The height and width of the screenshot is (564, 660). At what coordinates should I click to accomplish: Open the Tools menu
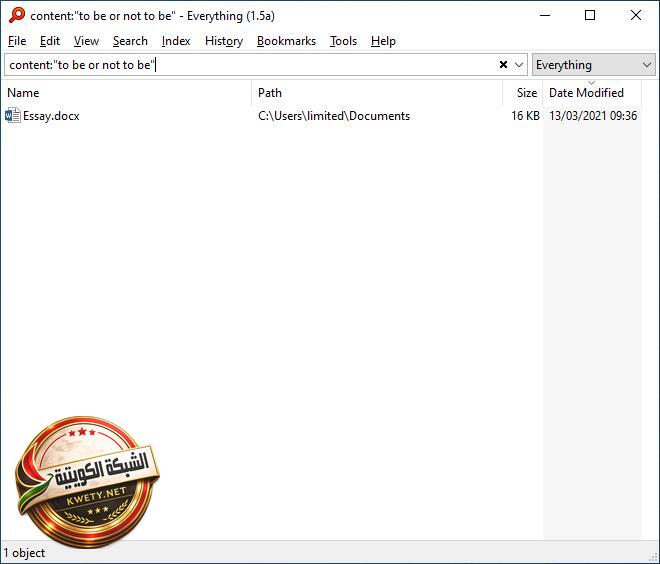pyautogui.click(x=343, y=41)
